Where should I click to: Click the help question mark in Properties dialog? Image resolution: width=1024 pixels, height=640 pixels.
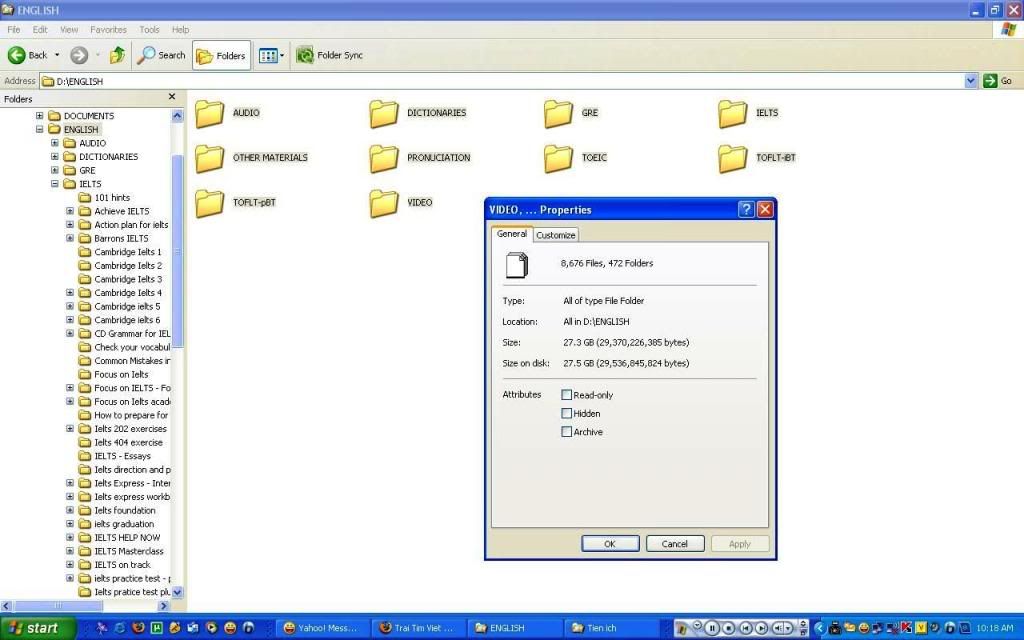[x=746, y=209]
